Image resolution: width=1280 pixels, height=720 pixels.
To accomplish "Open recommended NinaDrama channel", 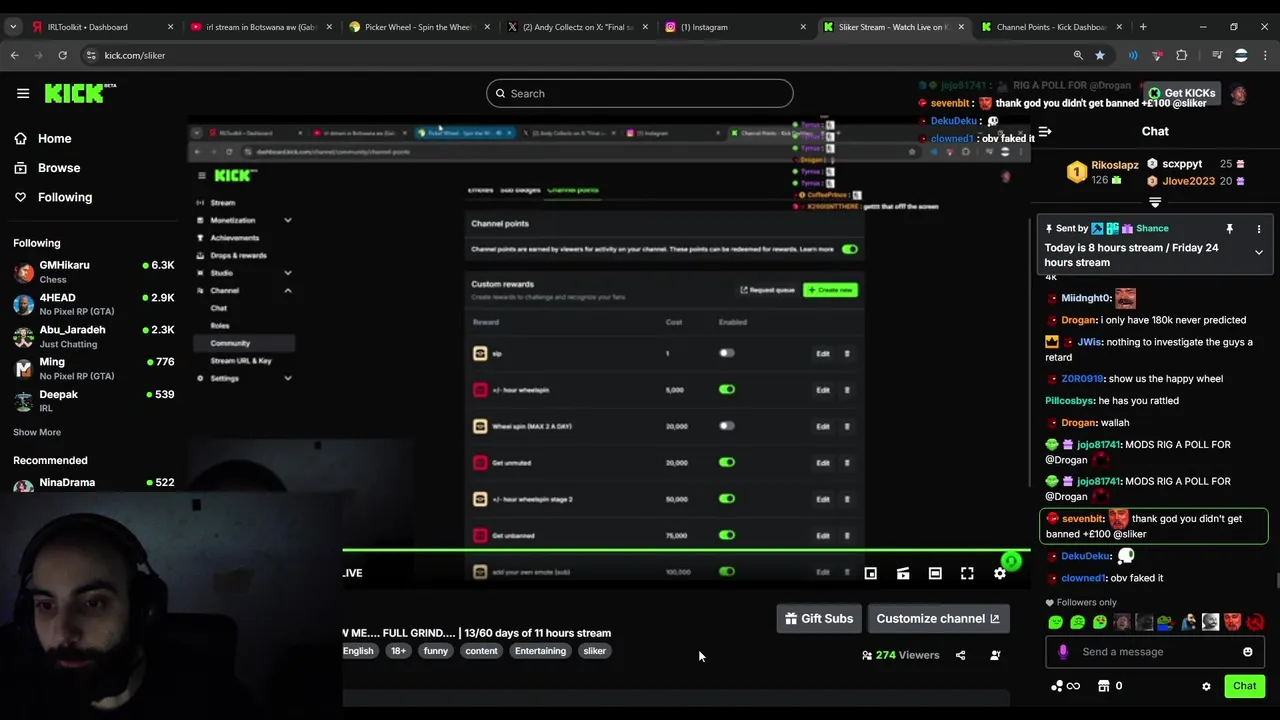I will point(94,484).
